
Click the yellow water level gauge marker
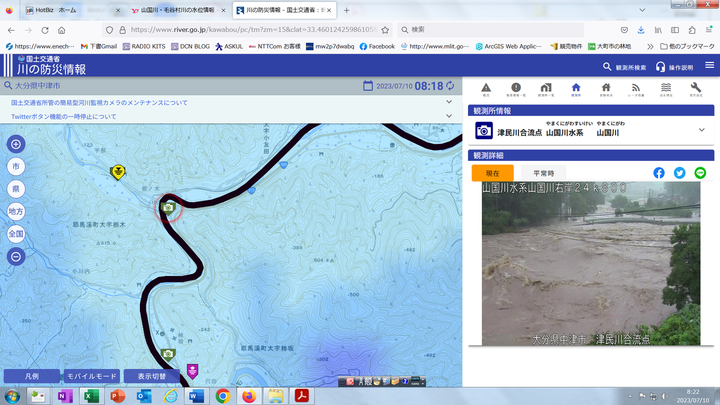pos(118,172)
